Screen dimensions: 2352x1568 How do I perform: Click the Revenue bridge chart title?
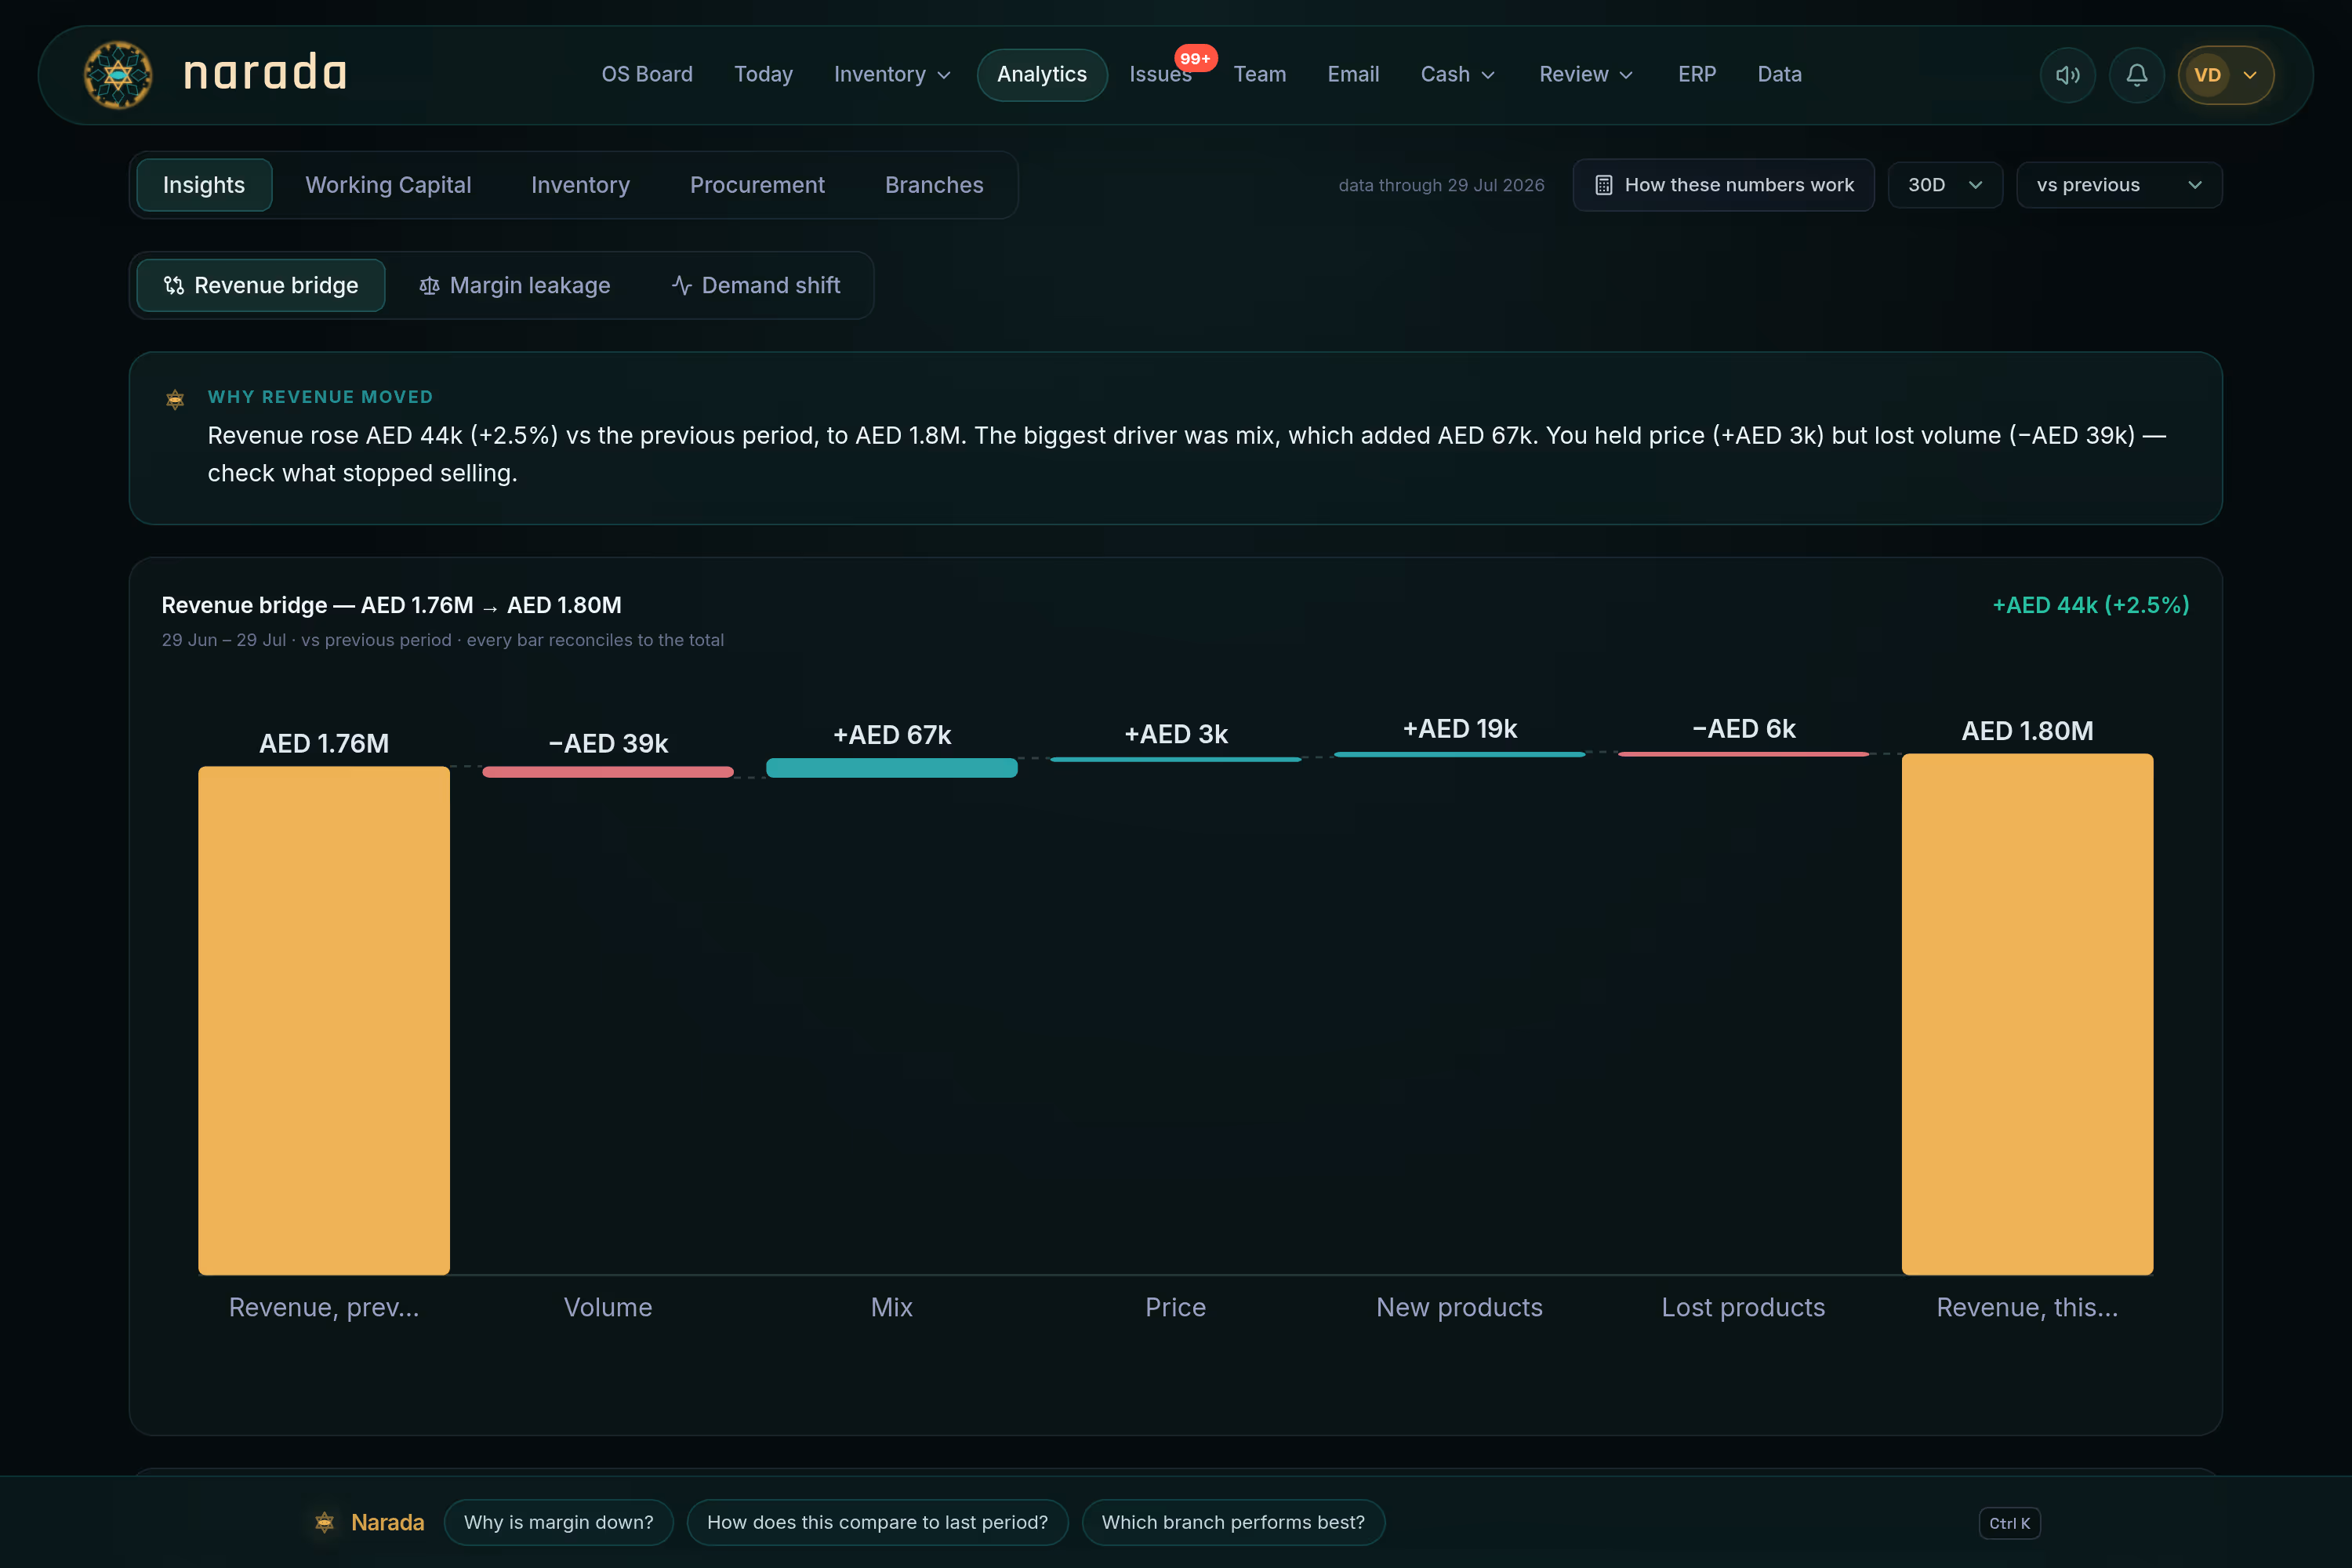[391, 605]
